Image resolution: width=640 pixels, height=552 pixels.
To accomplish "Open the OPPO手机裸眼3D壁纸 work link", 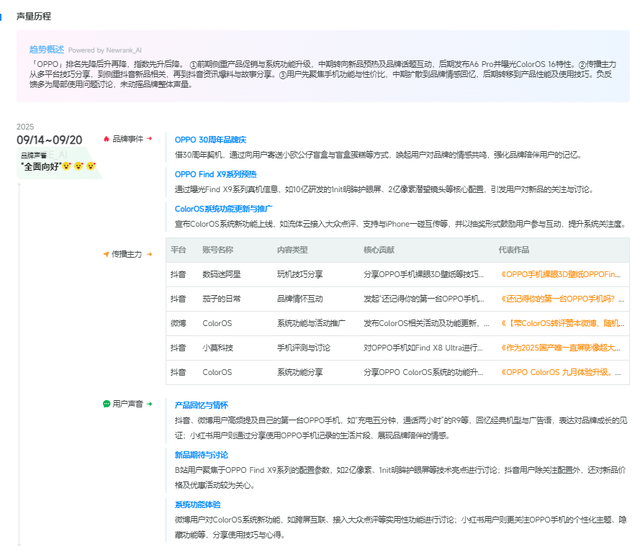I will pos(561,274).
